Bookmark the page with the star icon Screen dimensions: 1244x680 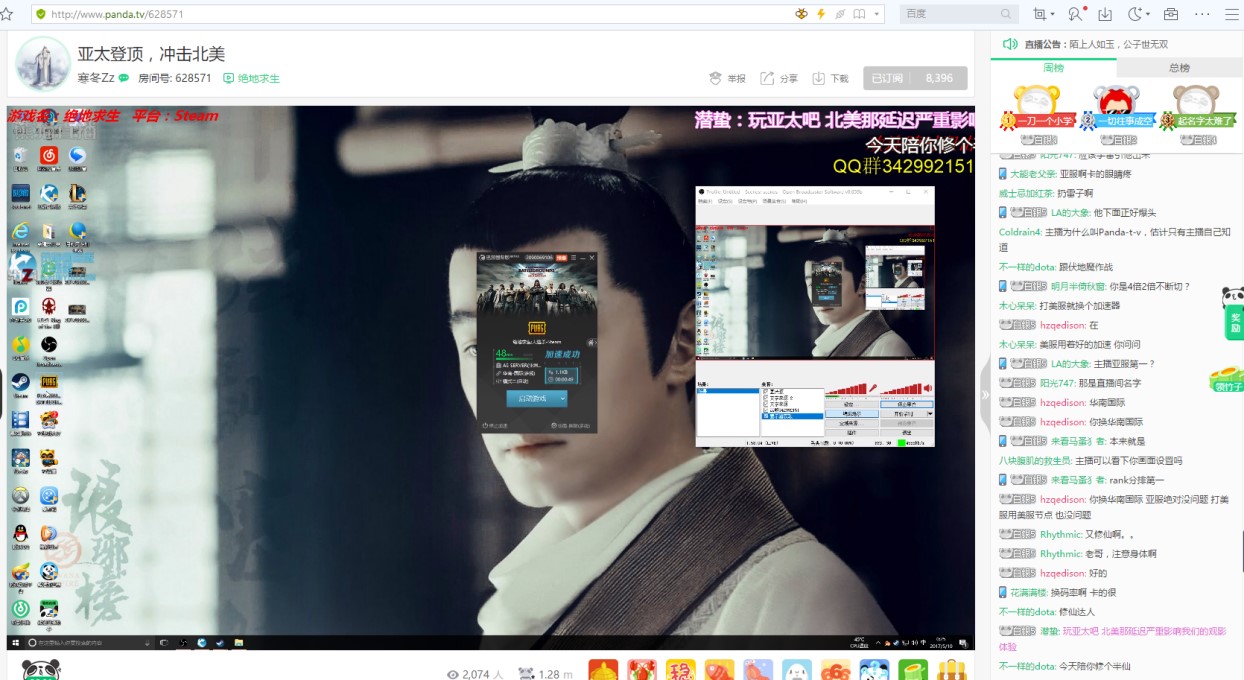click(6, 14)
